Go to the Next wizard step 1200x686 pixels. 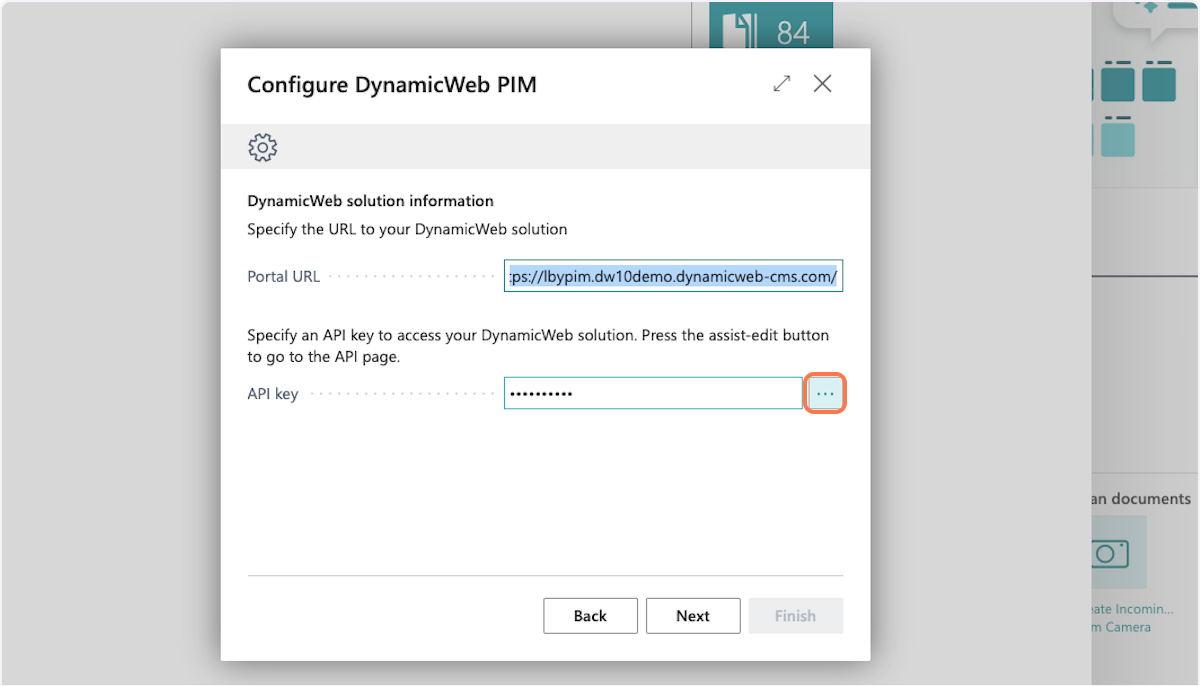(x=693, y=616)
